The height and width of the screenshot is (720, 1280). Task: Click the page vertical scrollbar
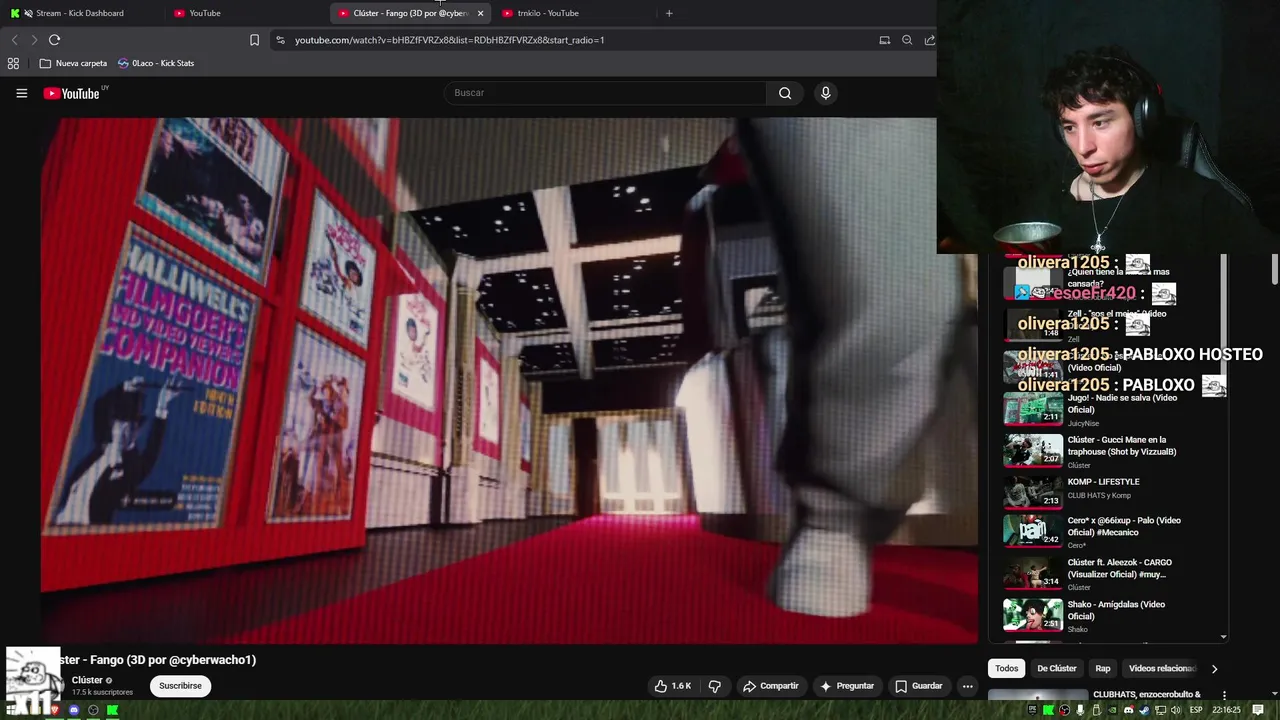click(x=1275, y=268)
